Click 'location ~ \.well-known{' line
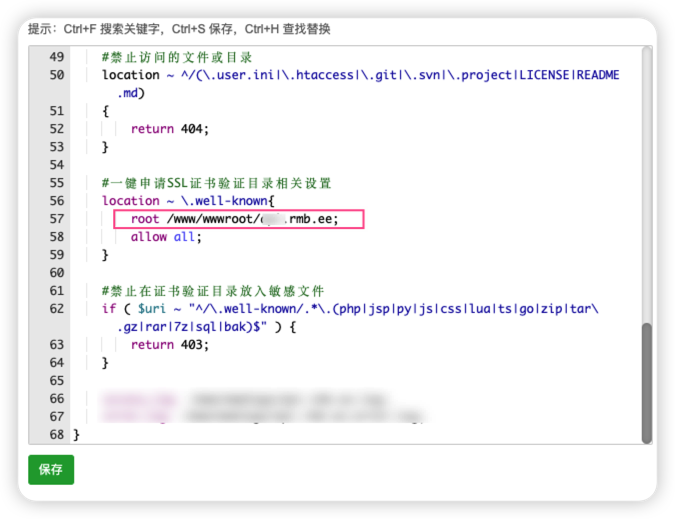 click(188, 201)
